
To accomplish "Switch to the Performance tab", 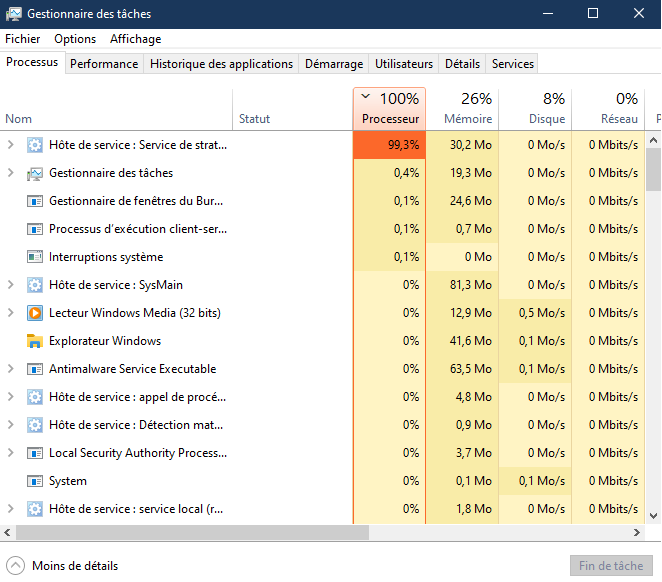I will click(x=104, y=64).
